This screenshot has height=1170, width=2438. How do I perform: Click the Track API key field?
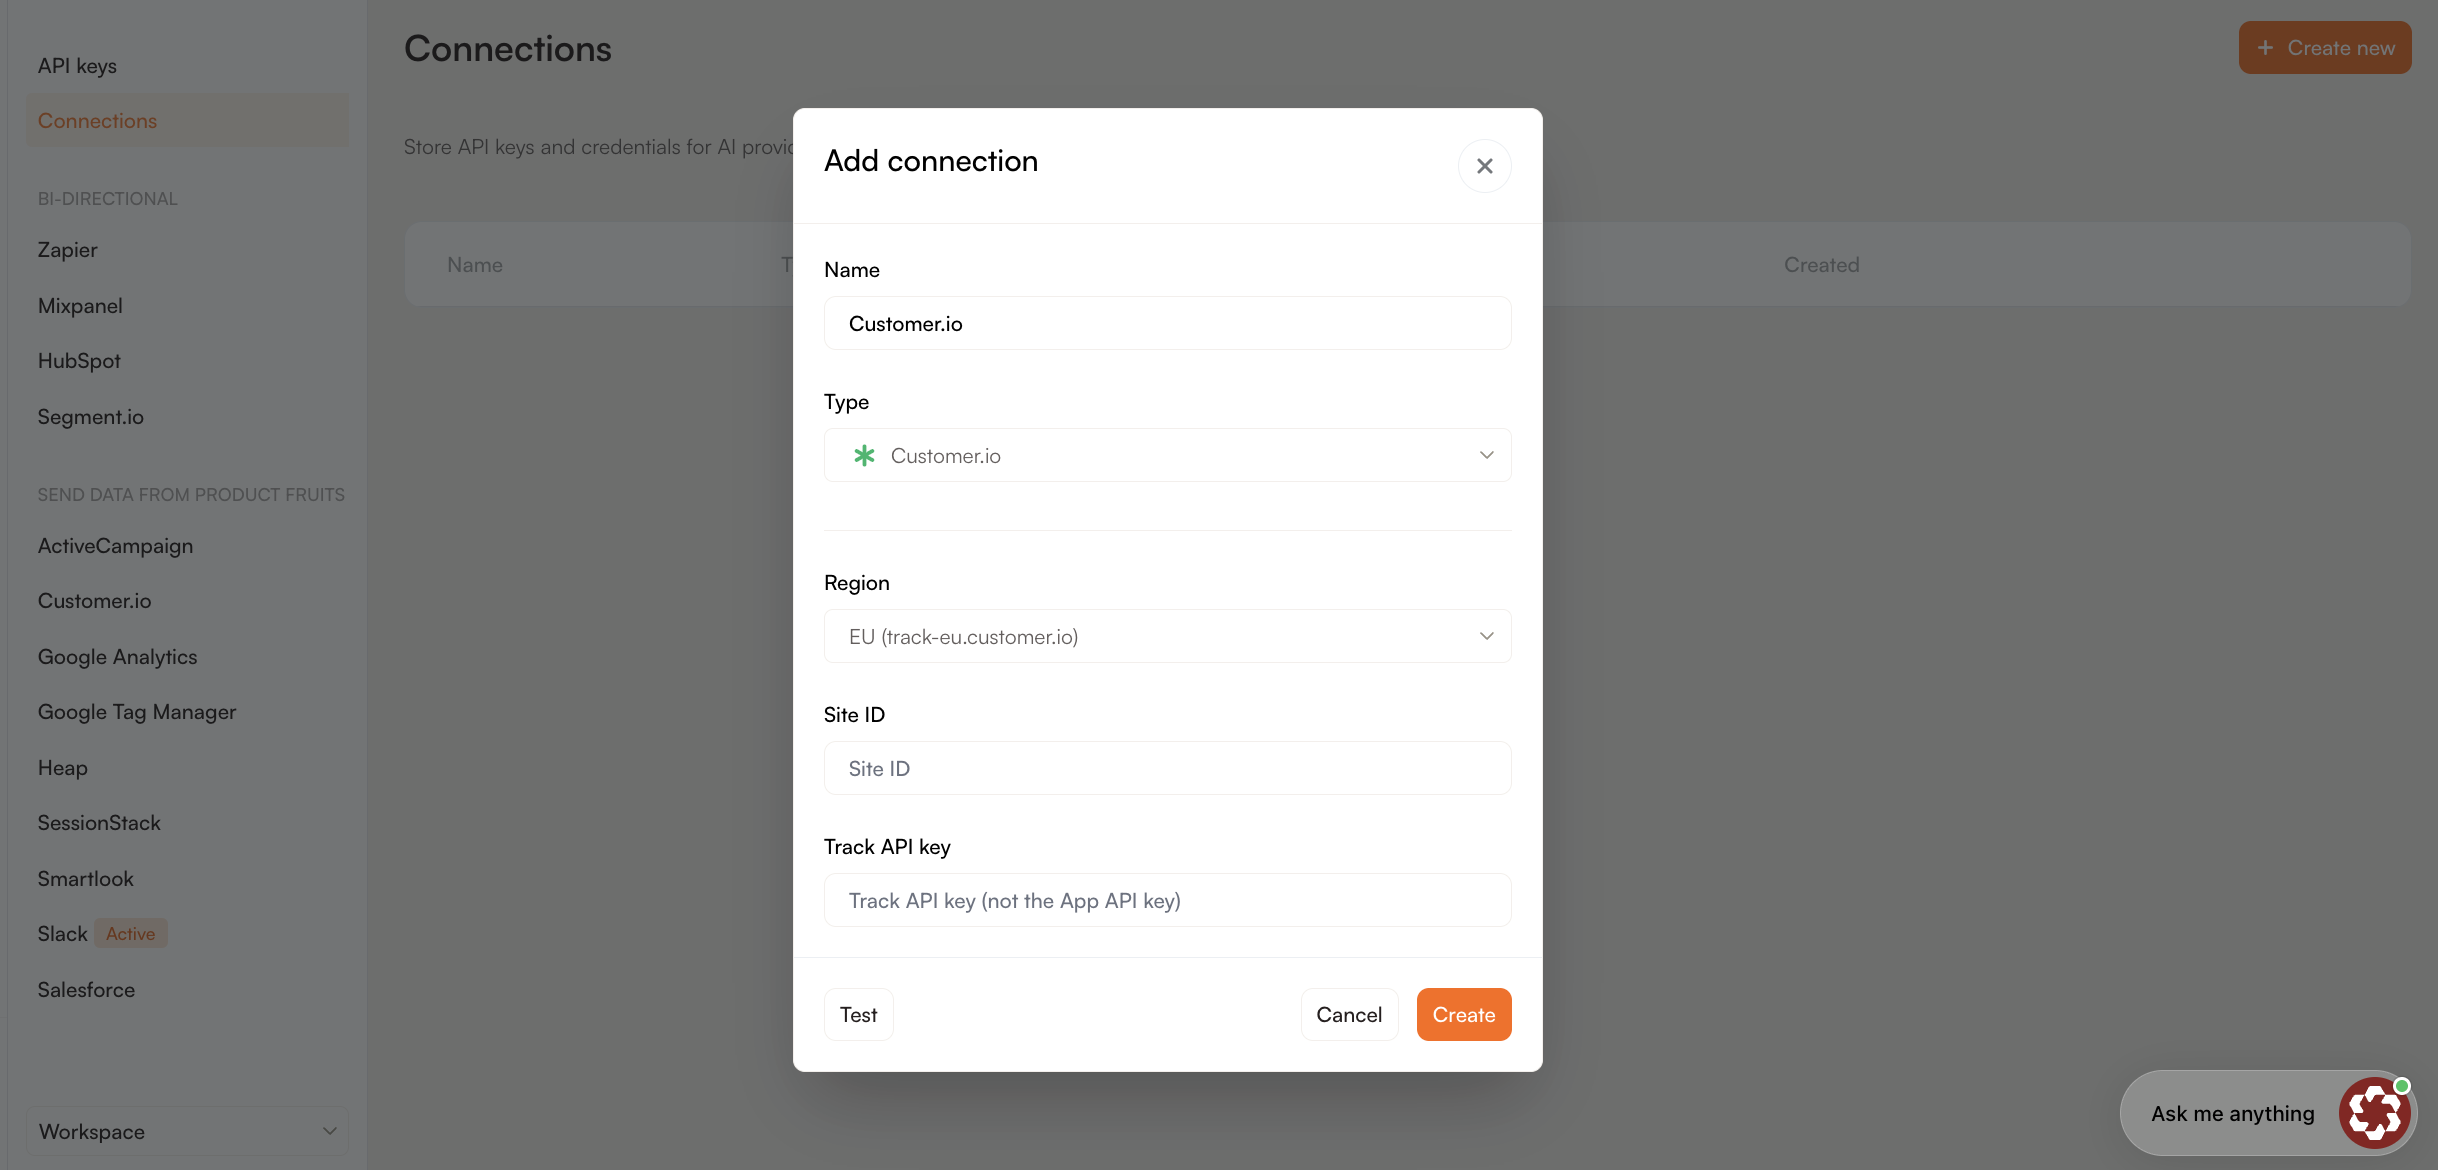tap(1167, 901)
